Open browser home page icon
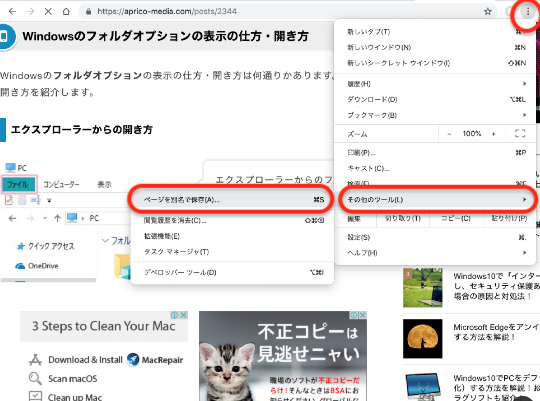 (x=66, y=11)
